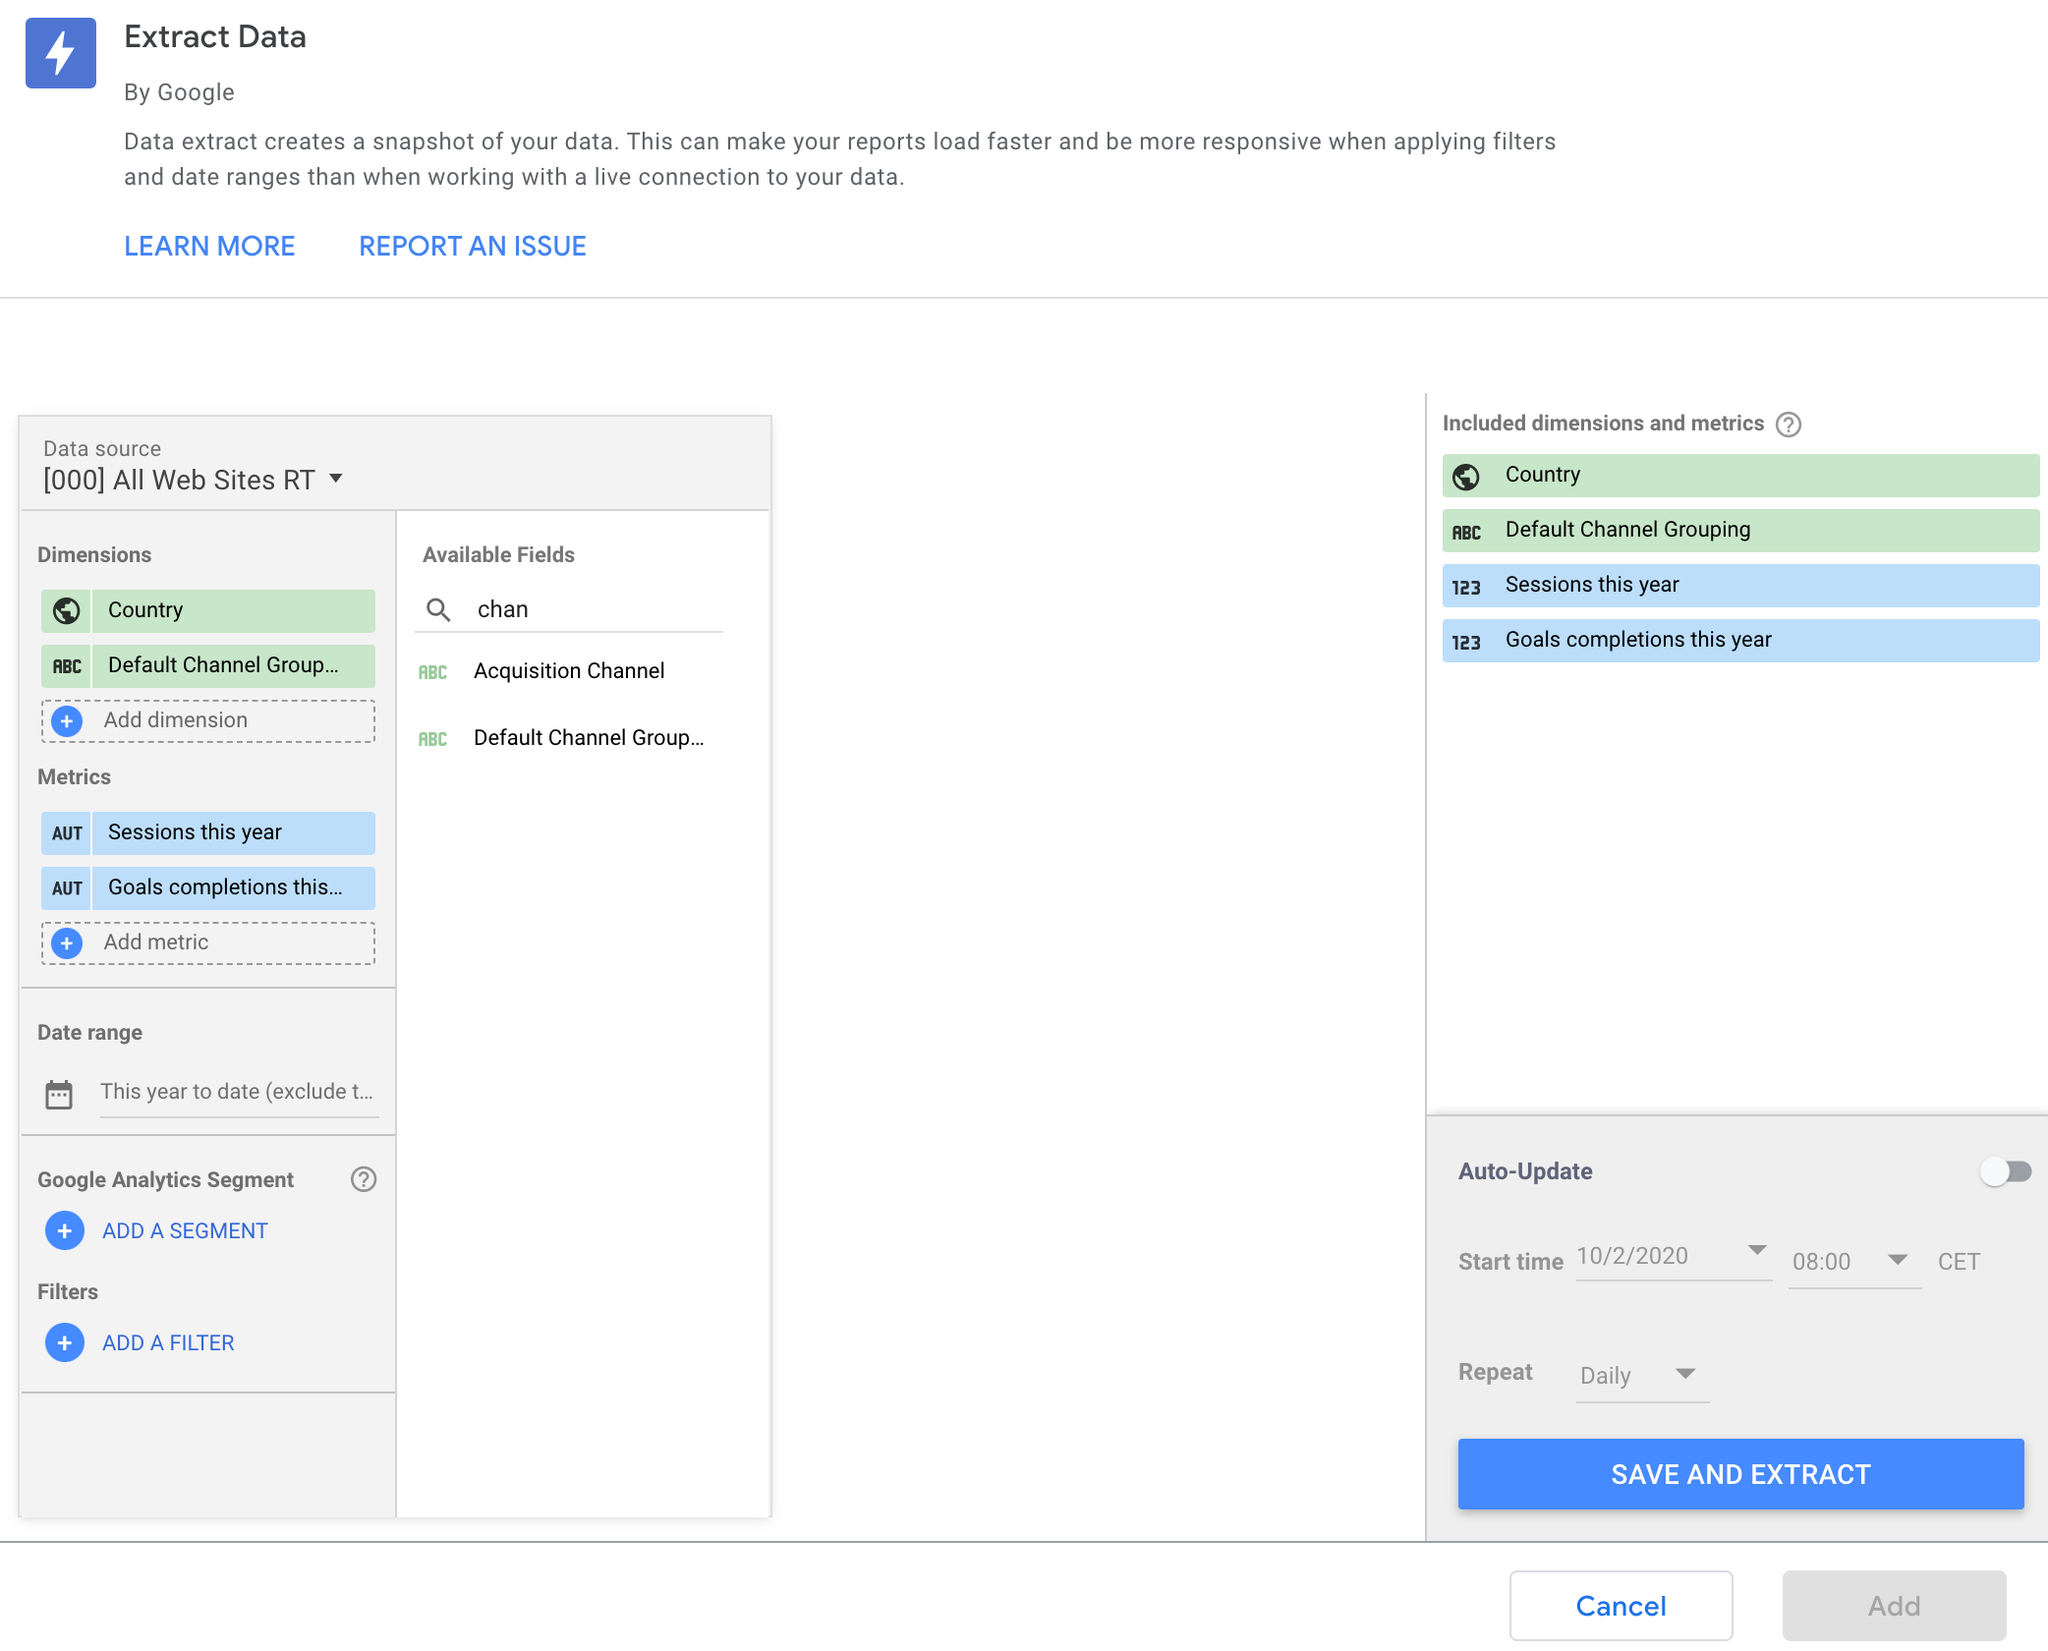2048x1651 pixels.
Task: Open the Data source dropdown
Action: pyautogui.click(x=193, y=480)
